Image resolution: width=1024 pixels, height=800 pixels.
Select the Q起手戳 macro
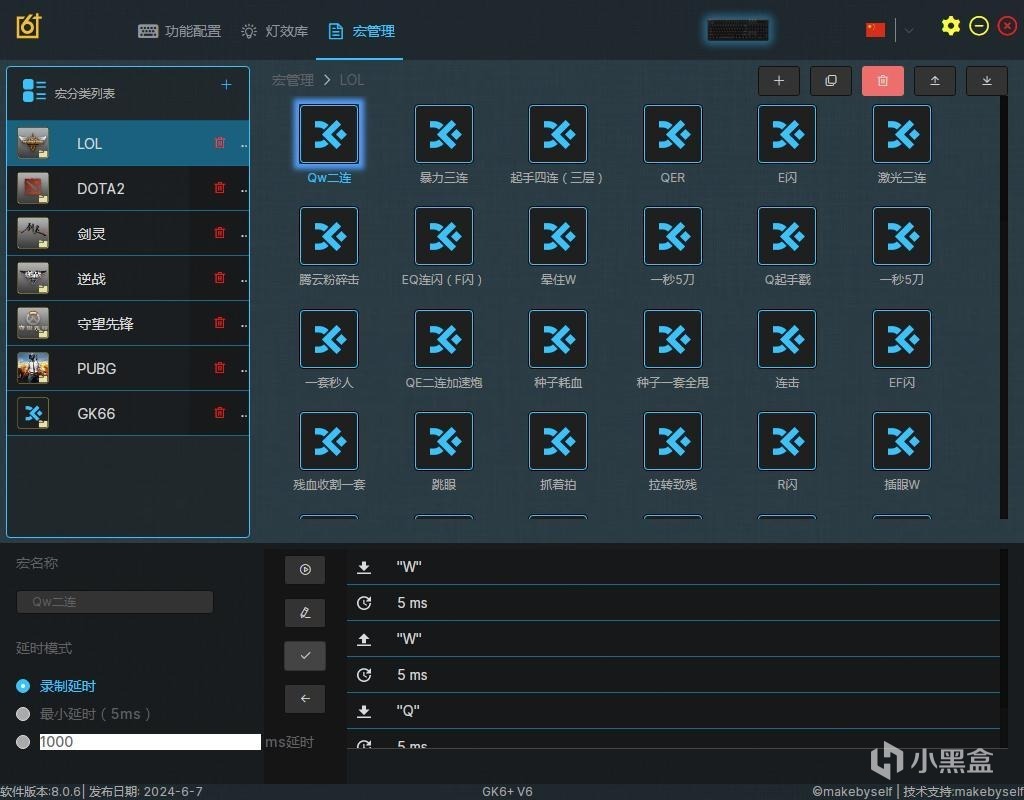click(x=787, y=236)
